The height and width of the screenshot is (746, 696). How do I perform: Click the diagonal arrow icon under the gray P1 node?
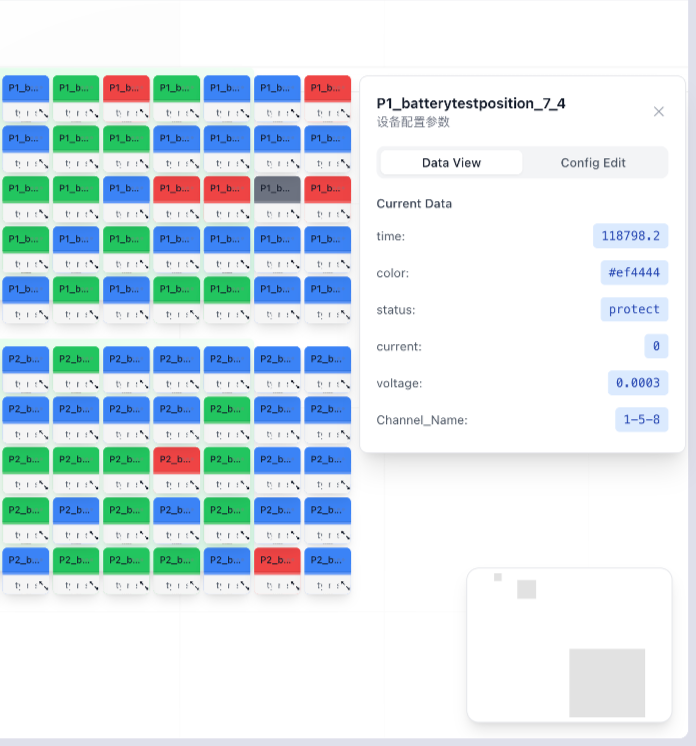294,214
